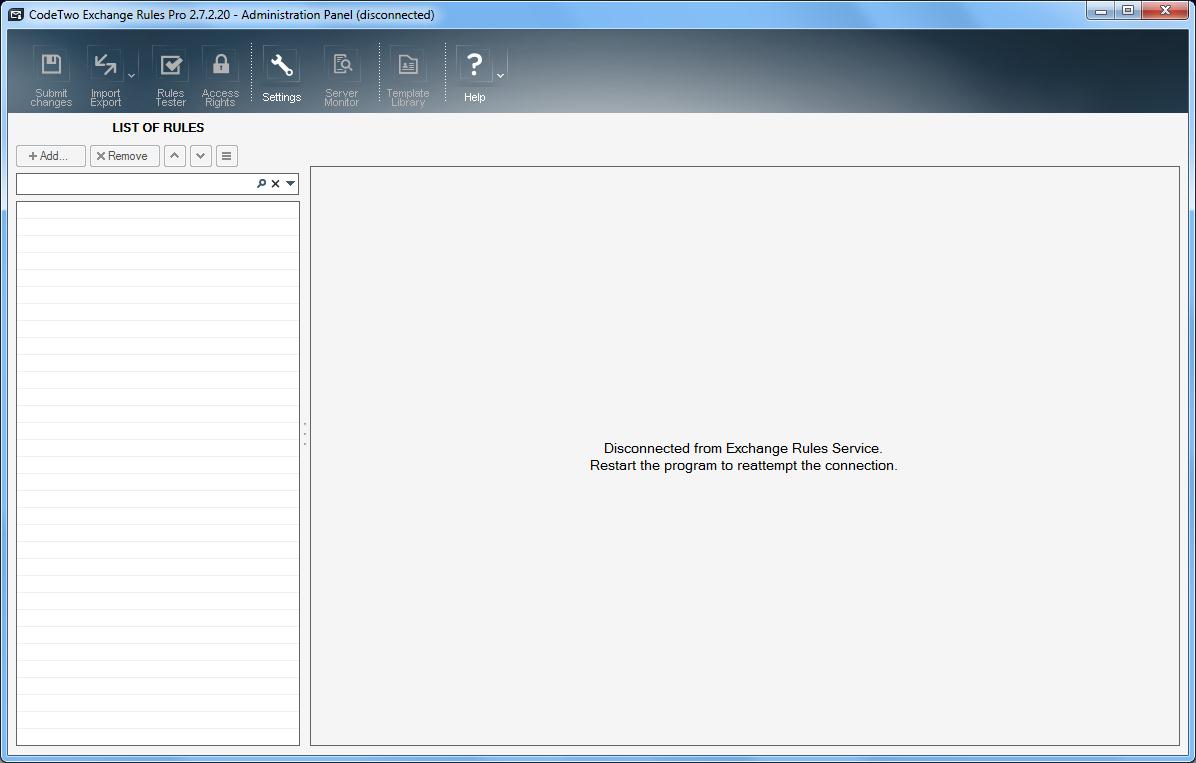The height and width of the screenshot is (763, 1196).
Task: Open the rules list options menu icon
Action: tap(227, 156)
